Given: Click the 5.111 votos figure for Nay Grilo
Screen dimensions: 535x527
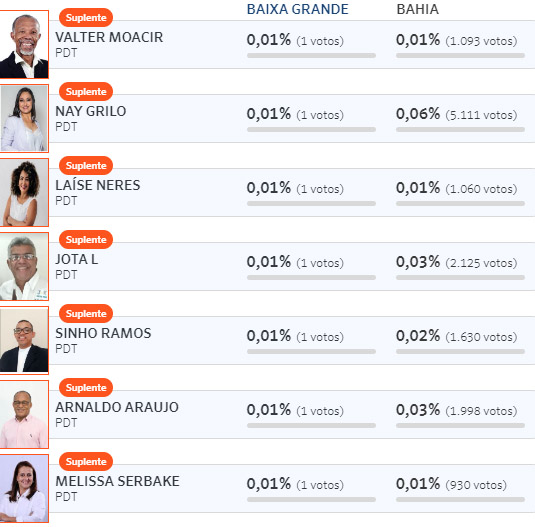Looking at the screenshot, I should tap(481, 115).
